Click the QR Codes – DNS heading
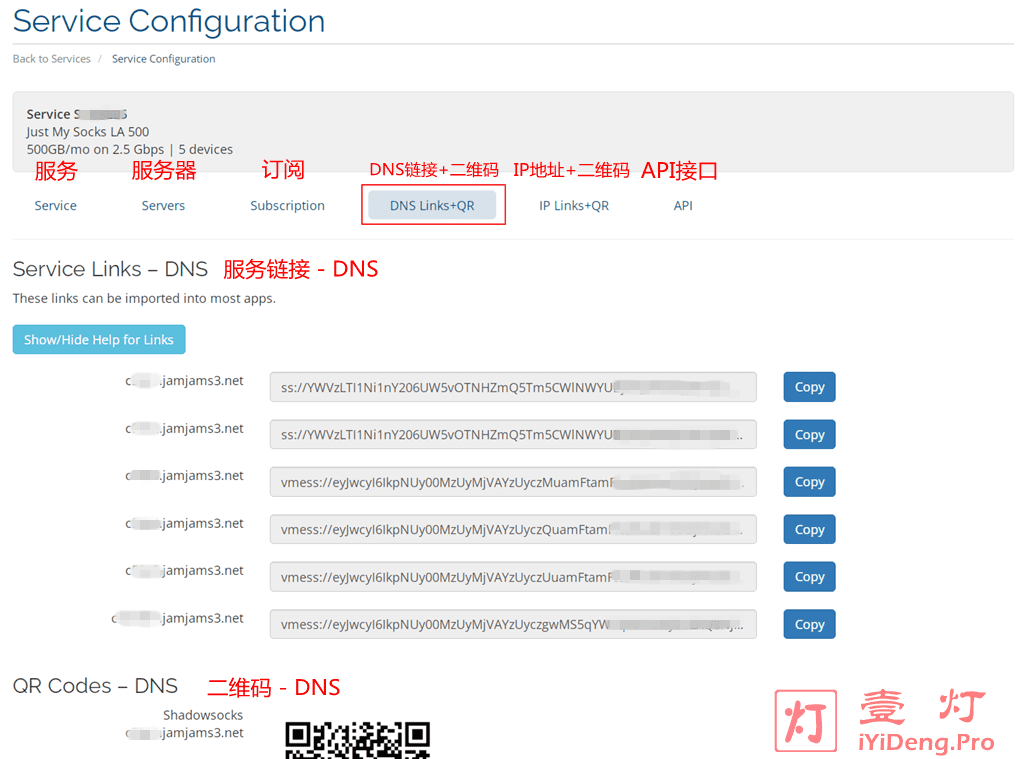This screenshot has height=759, width=1024. click(95, 686)
